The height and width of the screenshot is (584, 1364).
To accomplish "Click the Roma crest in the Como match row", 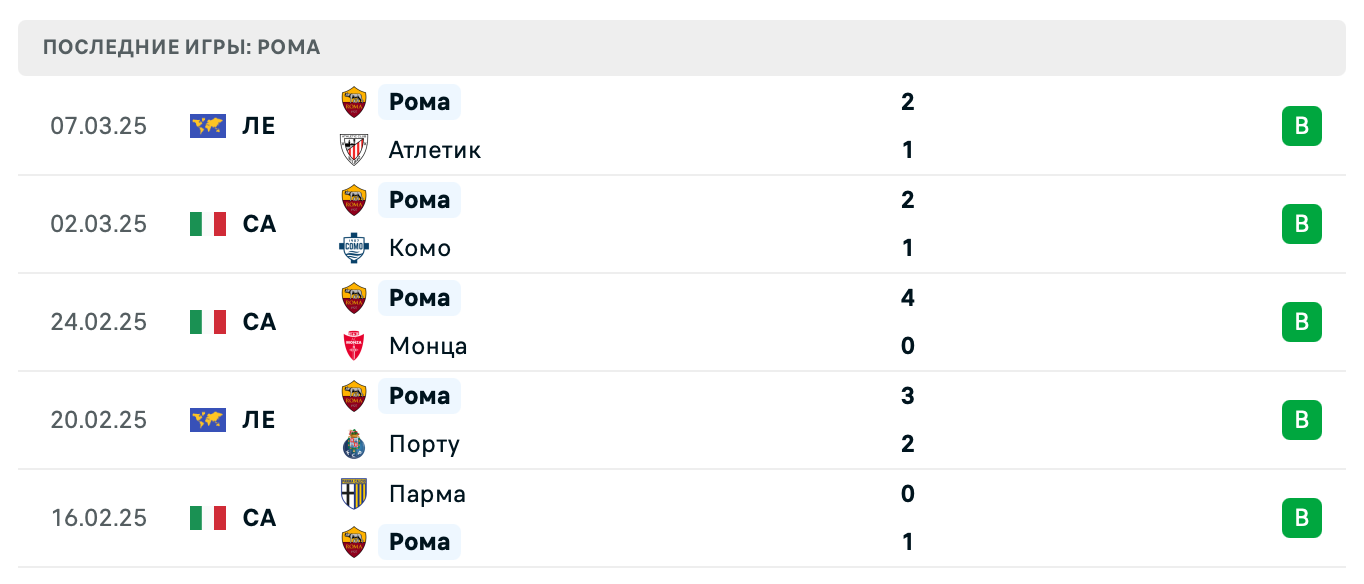I will point(354,200).
